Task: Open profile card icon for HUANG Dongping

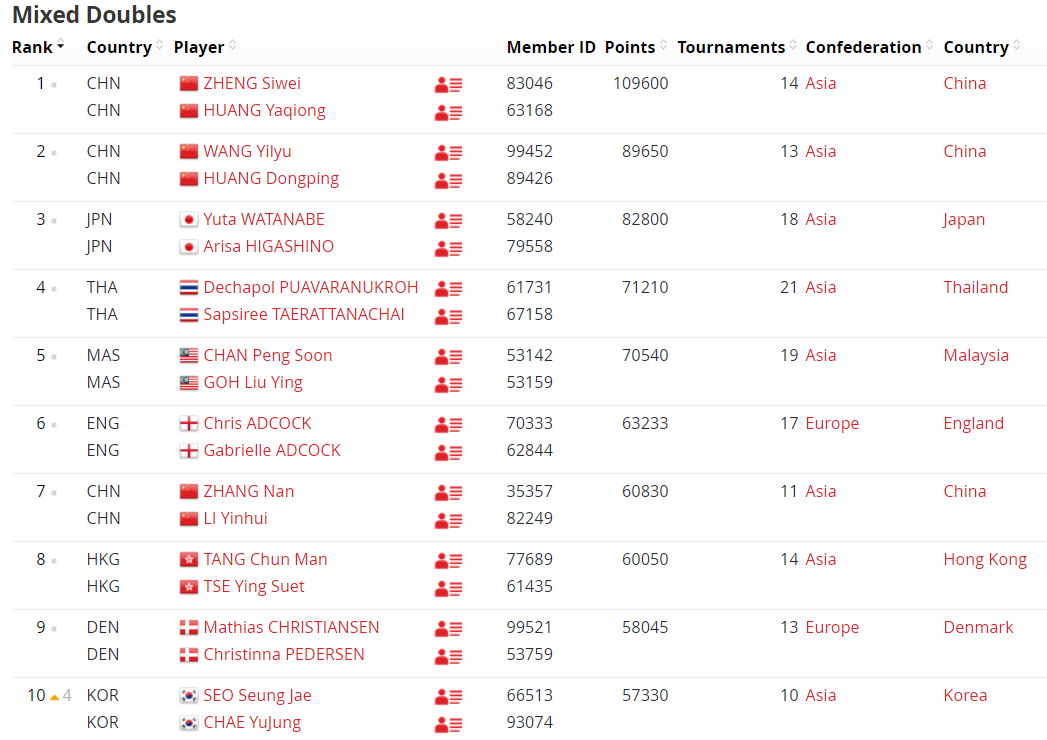Action: [x=448, y=180]
